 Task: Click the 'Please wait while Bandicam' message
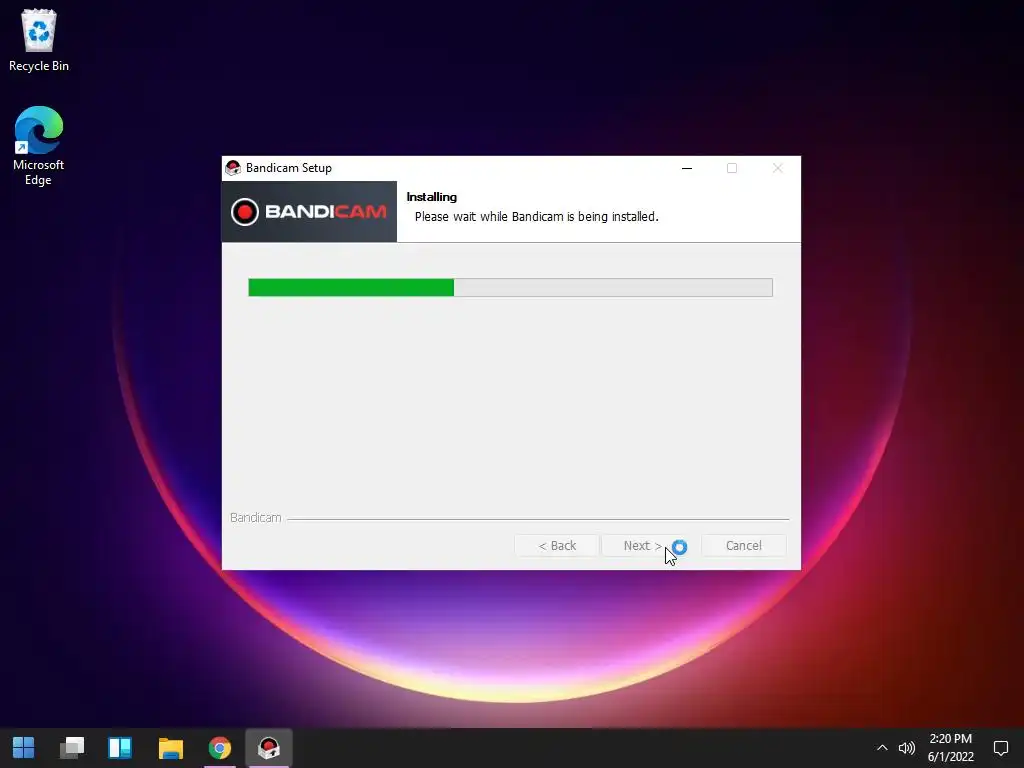point(537,216)
